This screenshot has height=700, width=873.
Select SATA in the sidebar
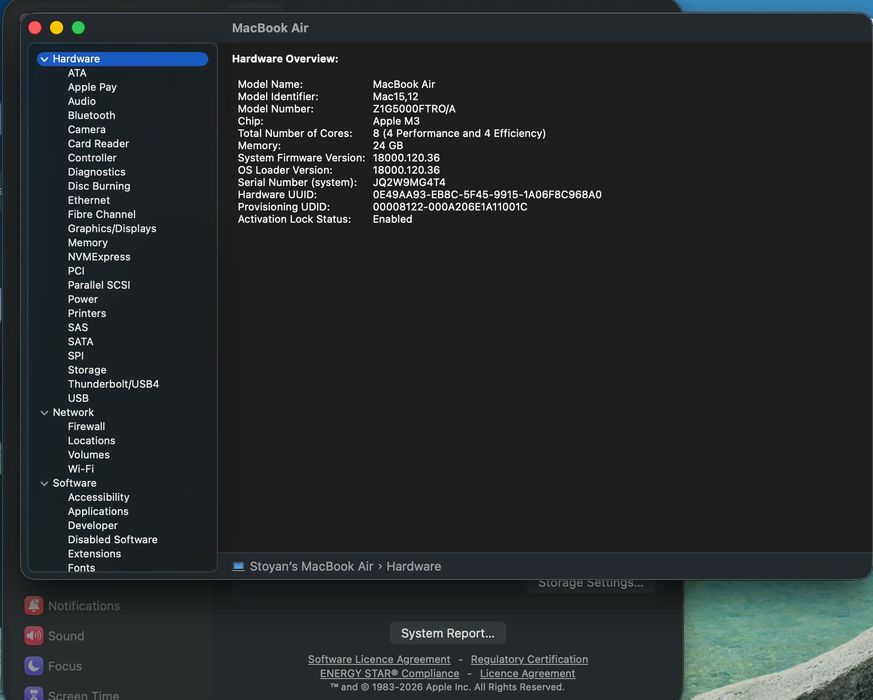[81, 342]
